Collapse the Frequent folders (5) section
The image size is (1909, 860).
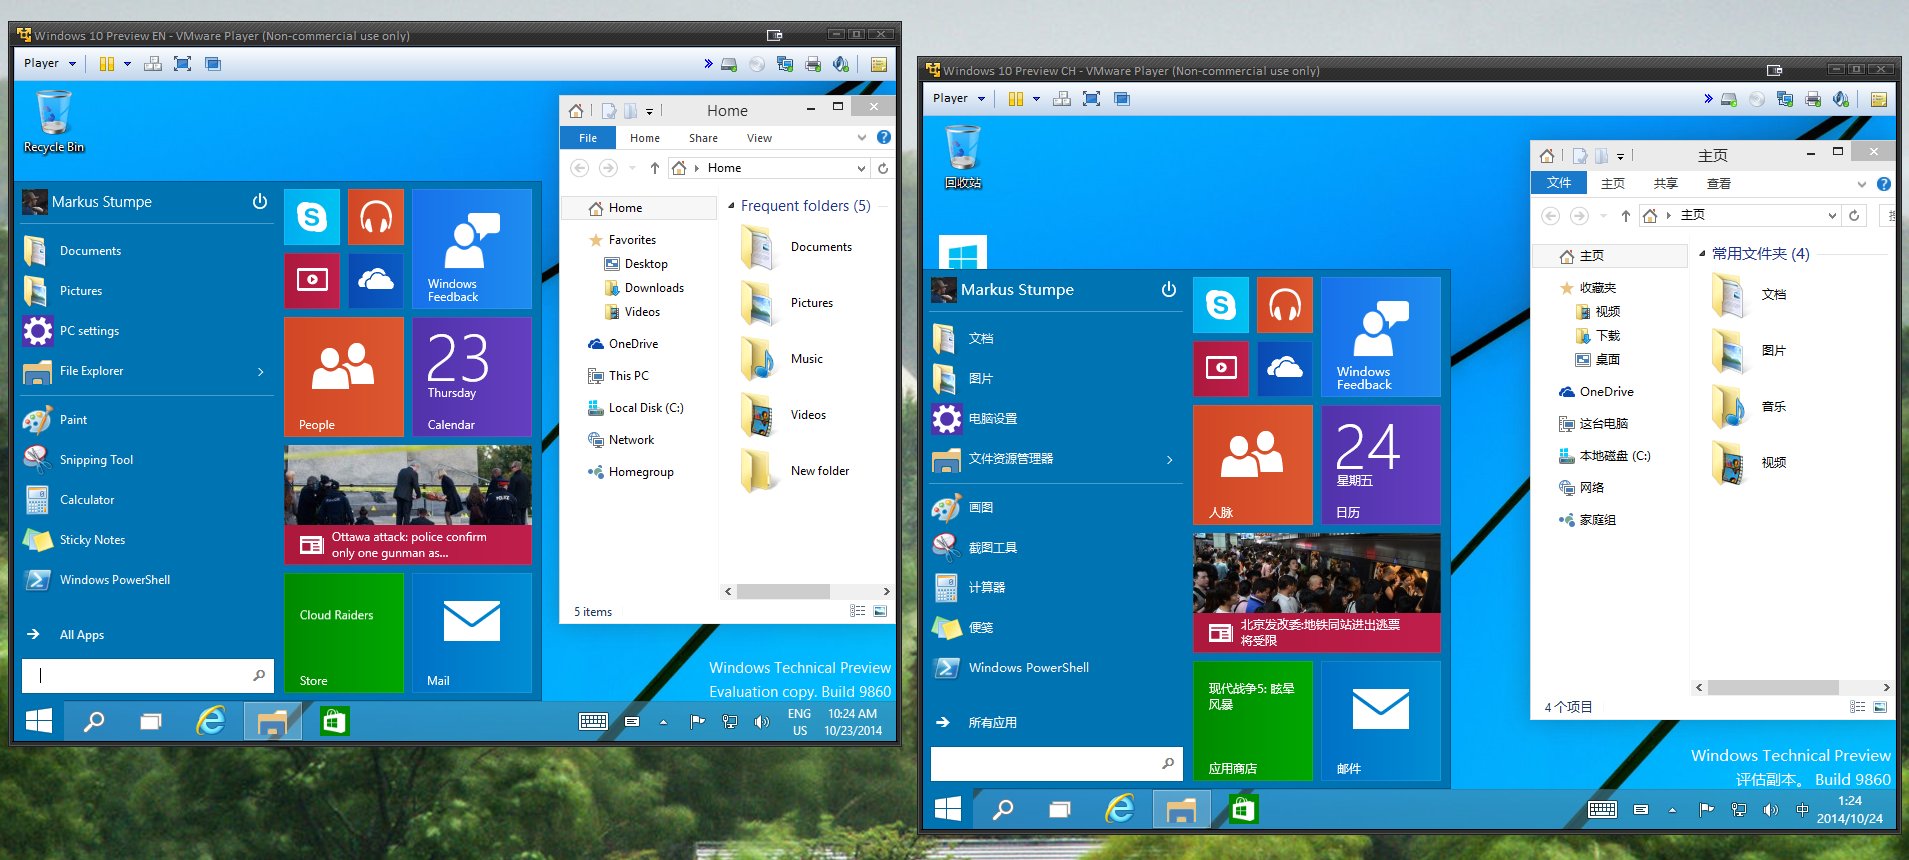coord(731,206)
